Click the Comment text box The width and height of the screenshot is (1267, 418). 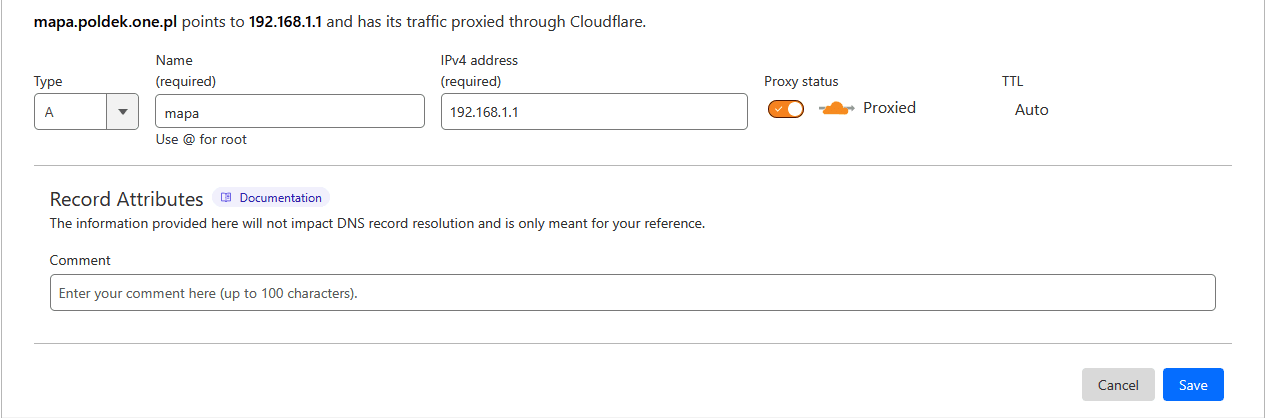(632, 293)
